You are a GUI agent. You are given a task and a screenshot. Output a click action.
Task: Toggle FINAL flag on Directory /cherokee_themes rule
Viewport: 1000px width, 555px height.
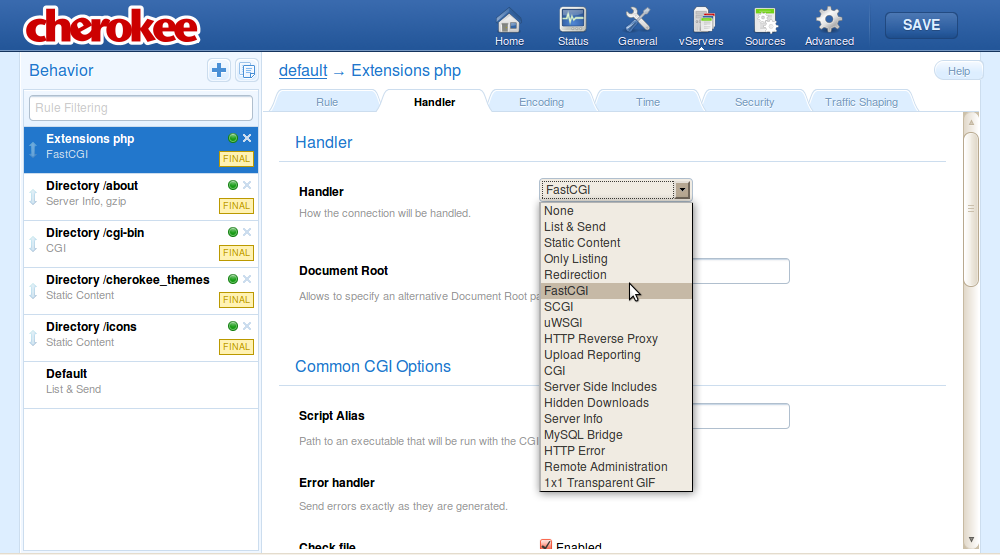(236, 300)
